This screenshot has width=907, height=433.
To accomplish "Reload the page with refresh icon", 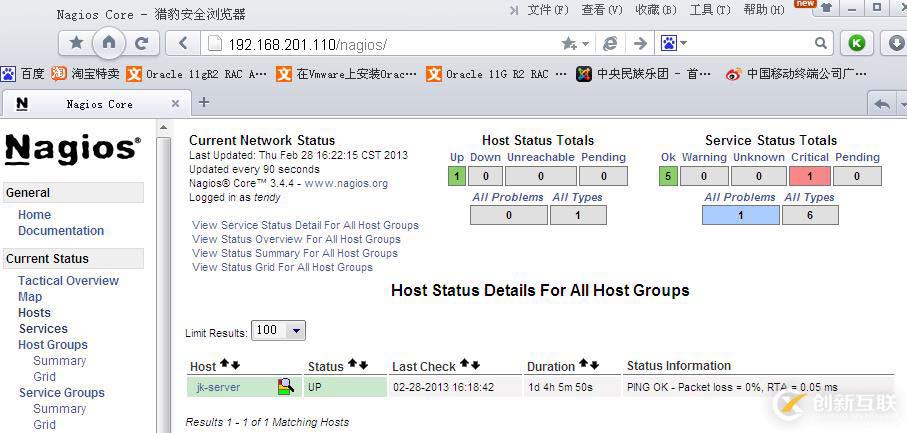I will pos(141,43).
